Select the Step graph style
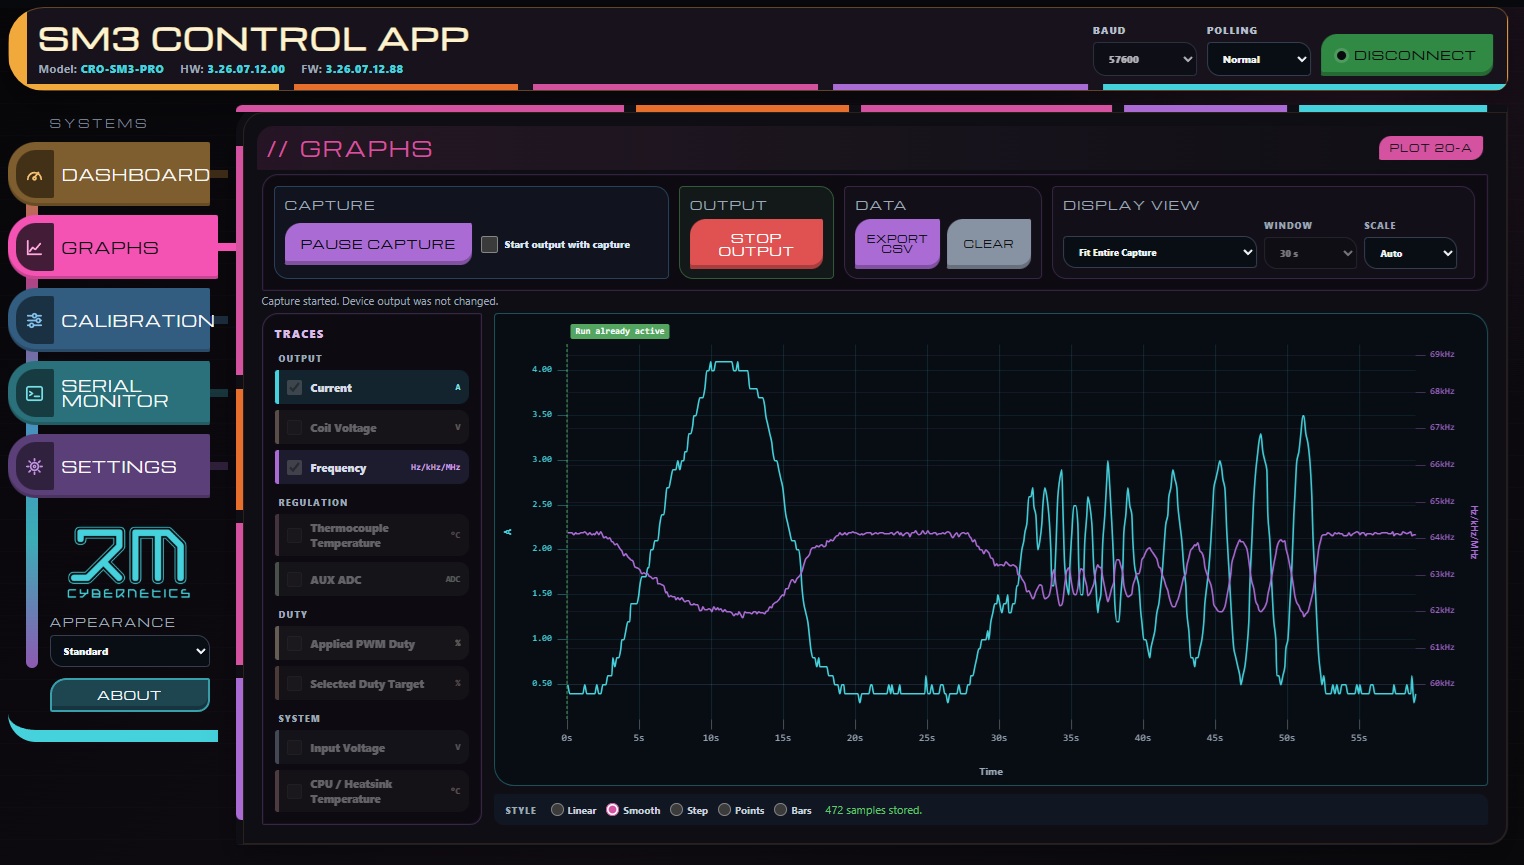This screenshot has height=865, width=1524. [677, 810]
